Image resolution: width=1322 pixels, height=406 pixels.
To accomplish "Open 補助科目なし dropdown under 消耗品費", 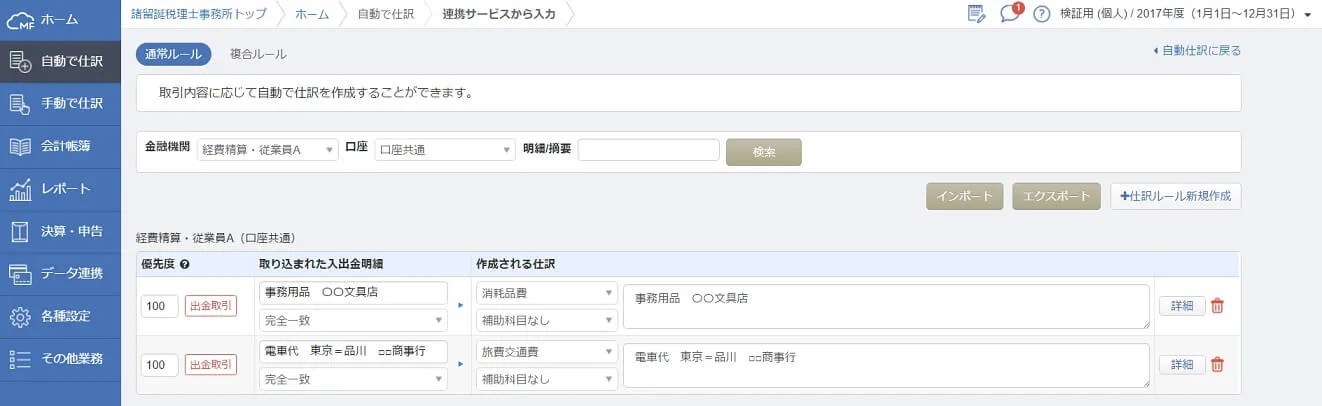I will (546, 320).
